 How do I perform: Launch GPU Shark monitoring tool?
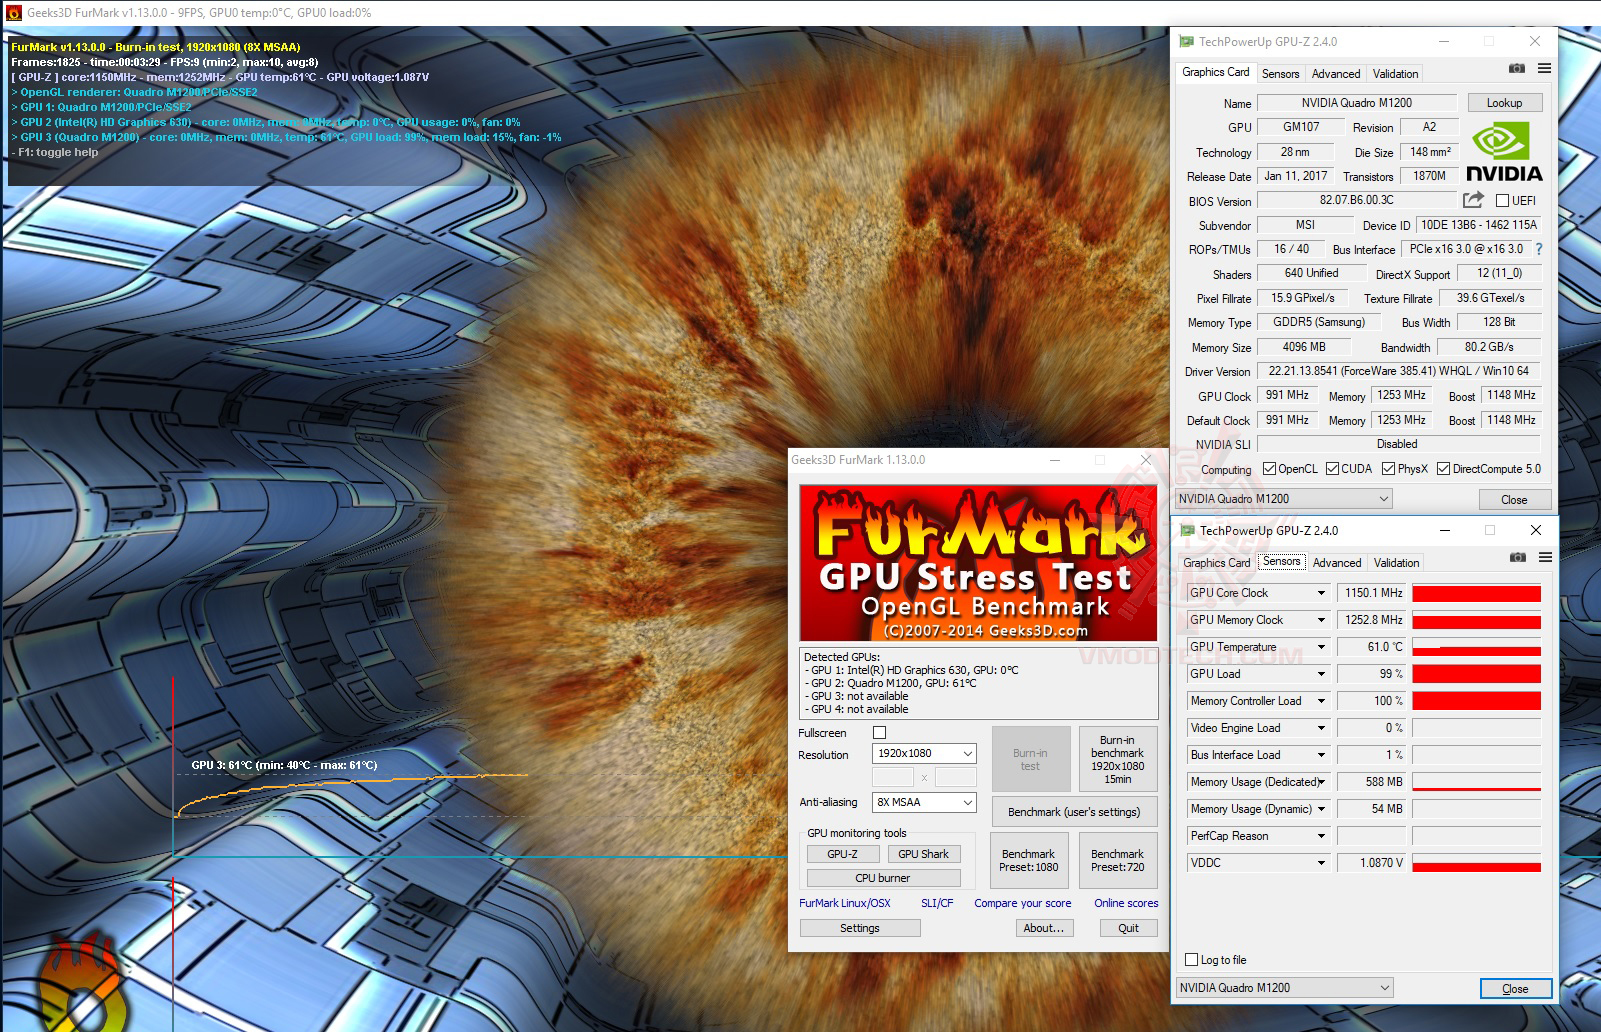923,854
